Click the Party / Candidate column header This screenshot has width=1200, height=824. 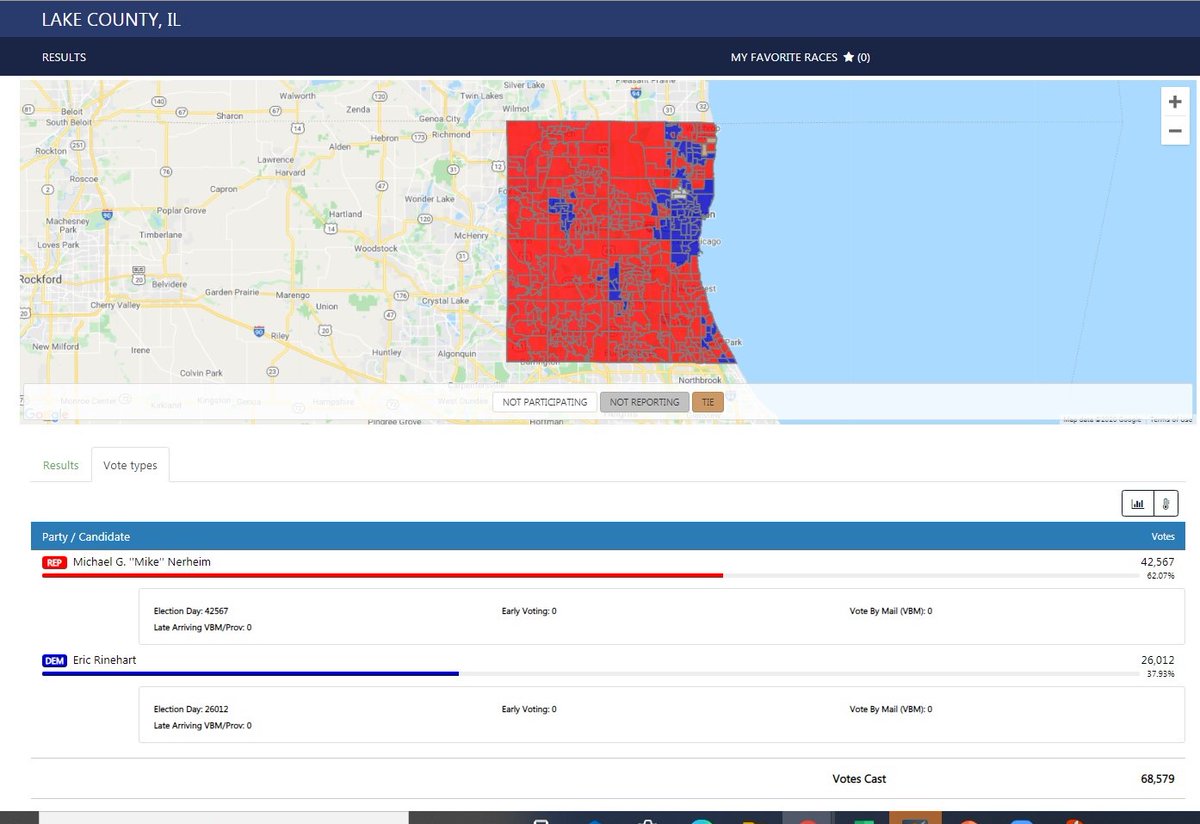86,537
